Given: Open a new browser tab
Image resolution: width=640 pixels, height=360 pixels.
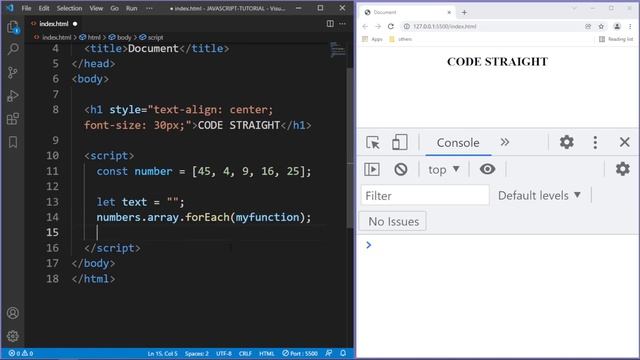Looking at the screenshot, I should 464,12.
